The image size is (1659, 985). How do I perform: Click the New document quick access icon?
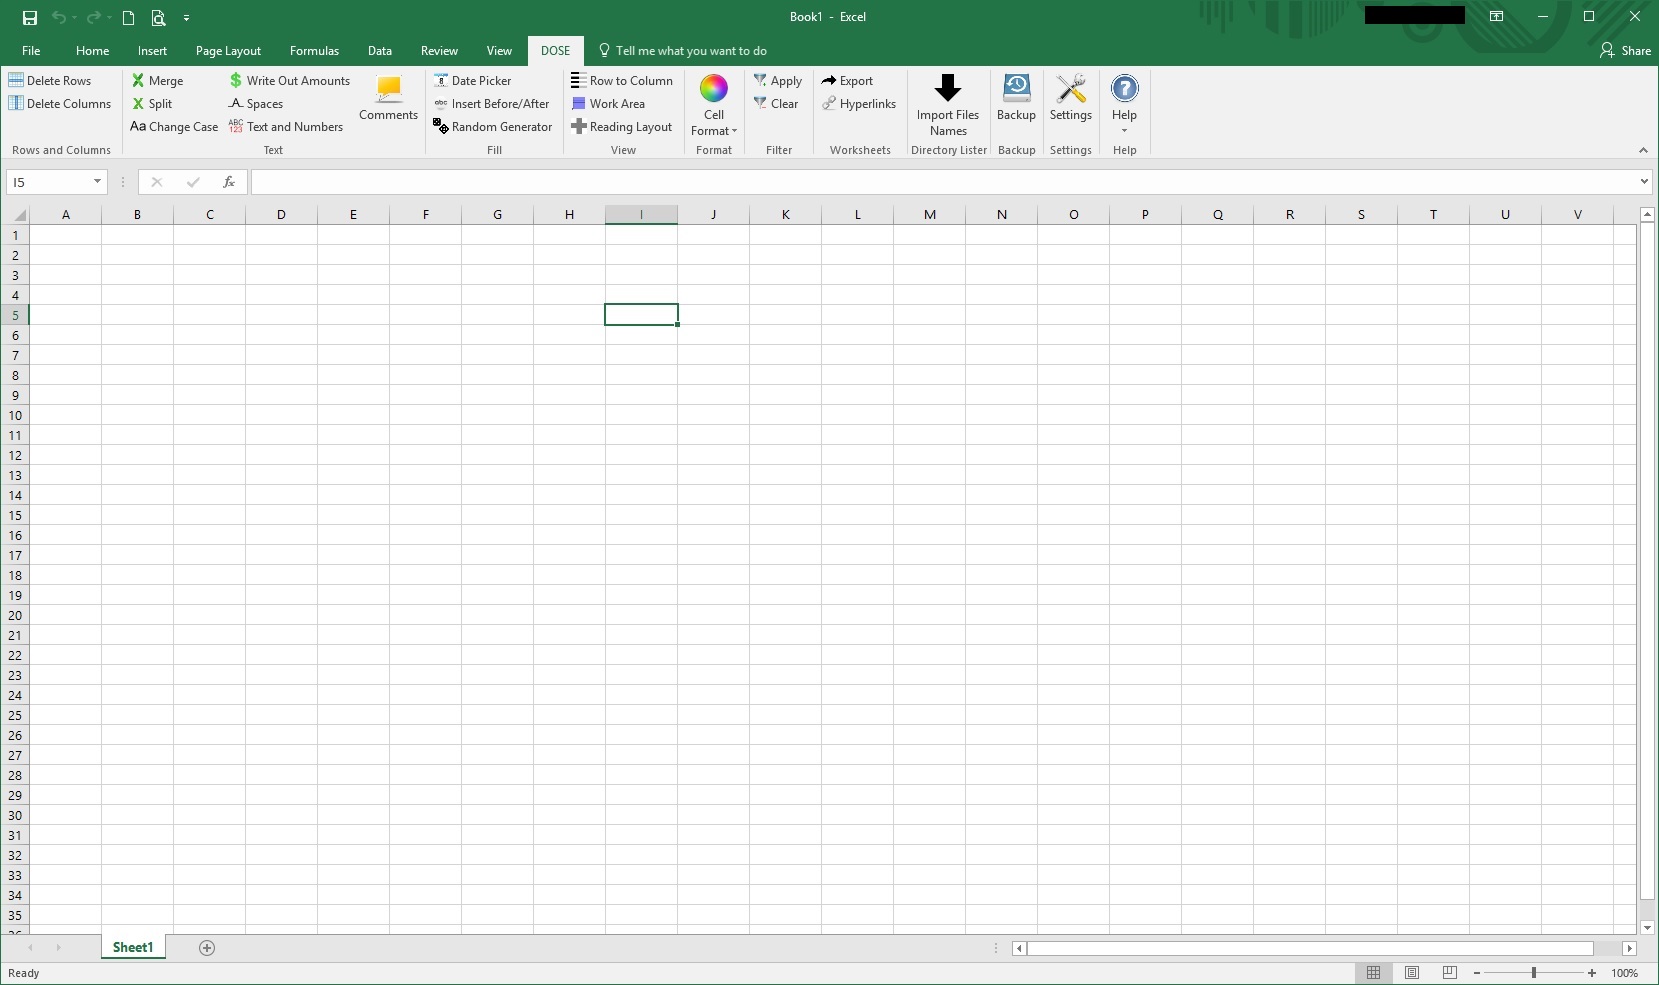click(x=128, y=17)
